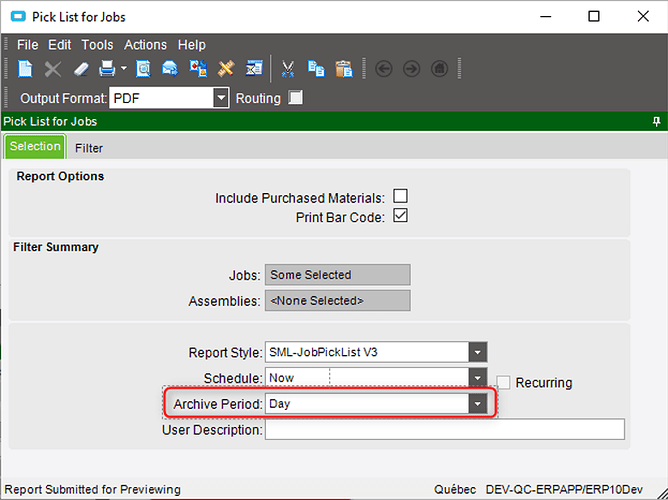This screenshot has height=500, width=668.
Task: Click the Cut scissors icon
Action: pos(288,69)
